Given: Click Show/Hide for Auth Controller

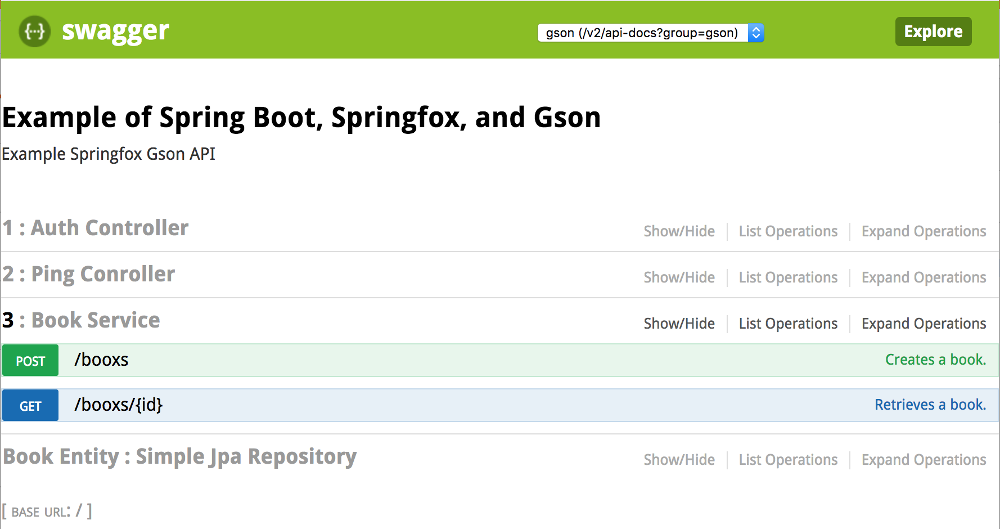Looking at the screenshot, I should click(x=679, y=231).
